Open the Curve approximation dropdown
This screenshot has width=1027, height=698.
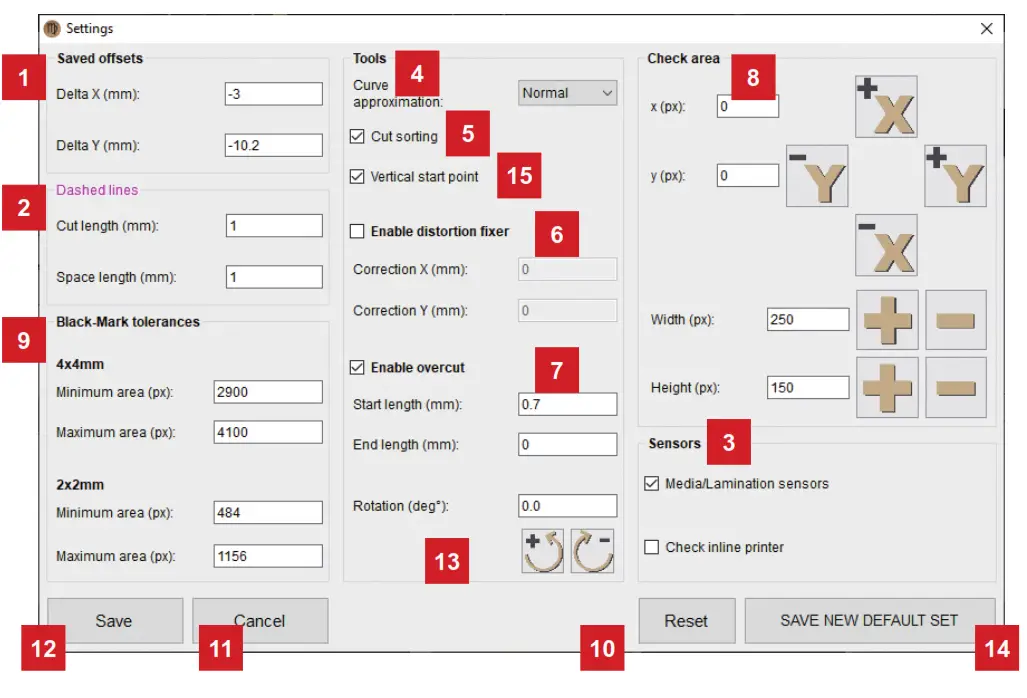coord(567,92)
